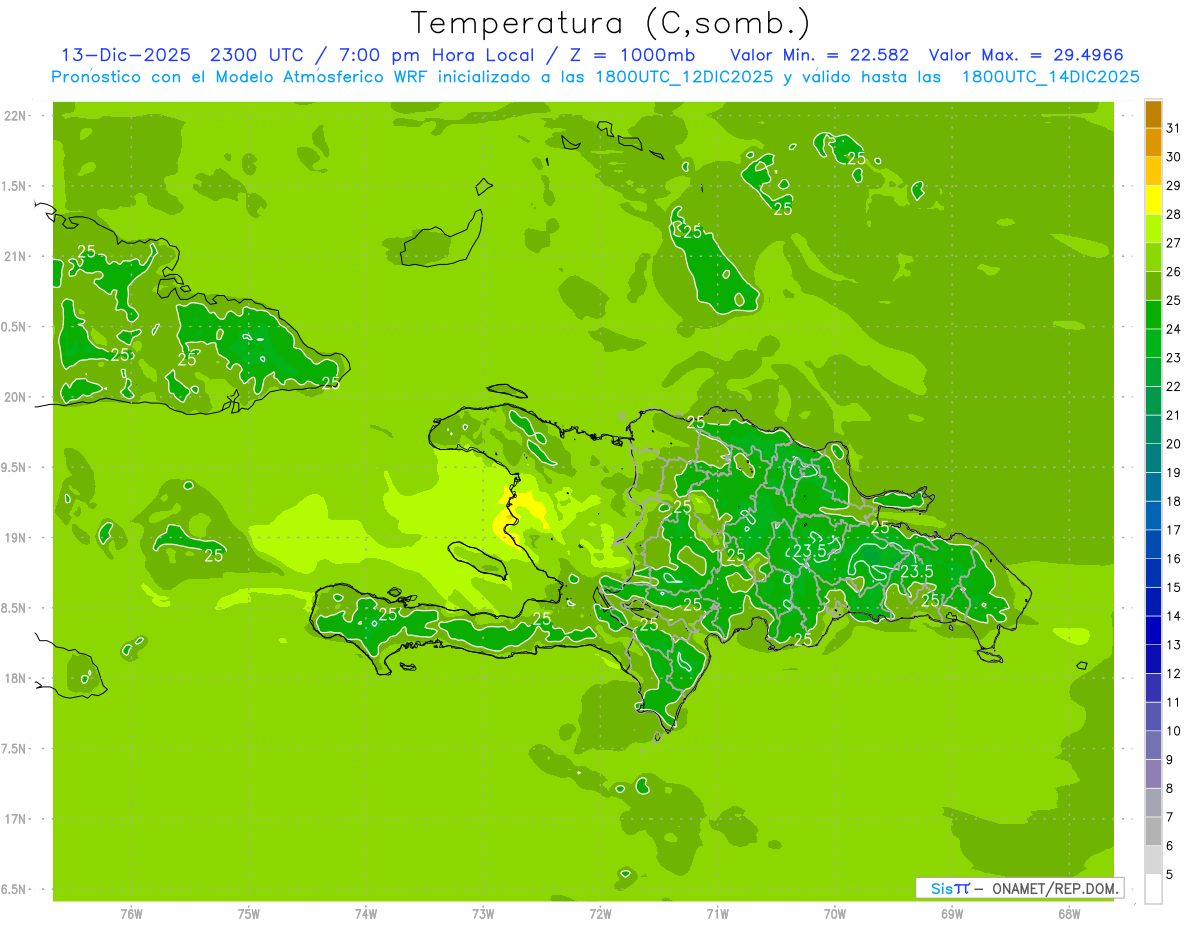This screenshot has width=1200, height=927.
Task: Click the "22N" latitude label
Action: (x=15, y=116)
